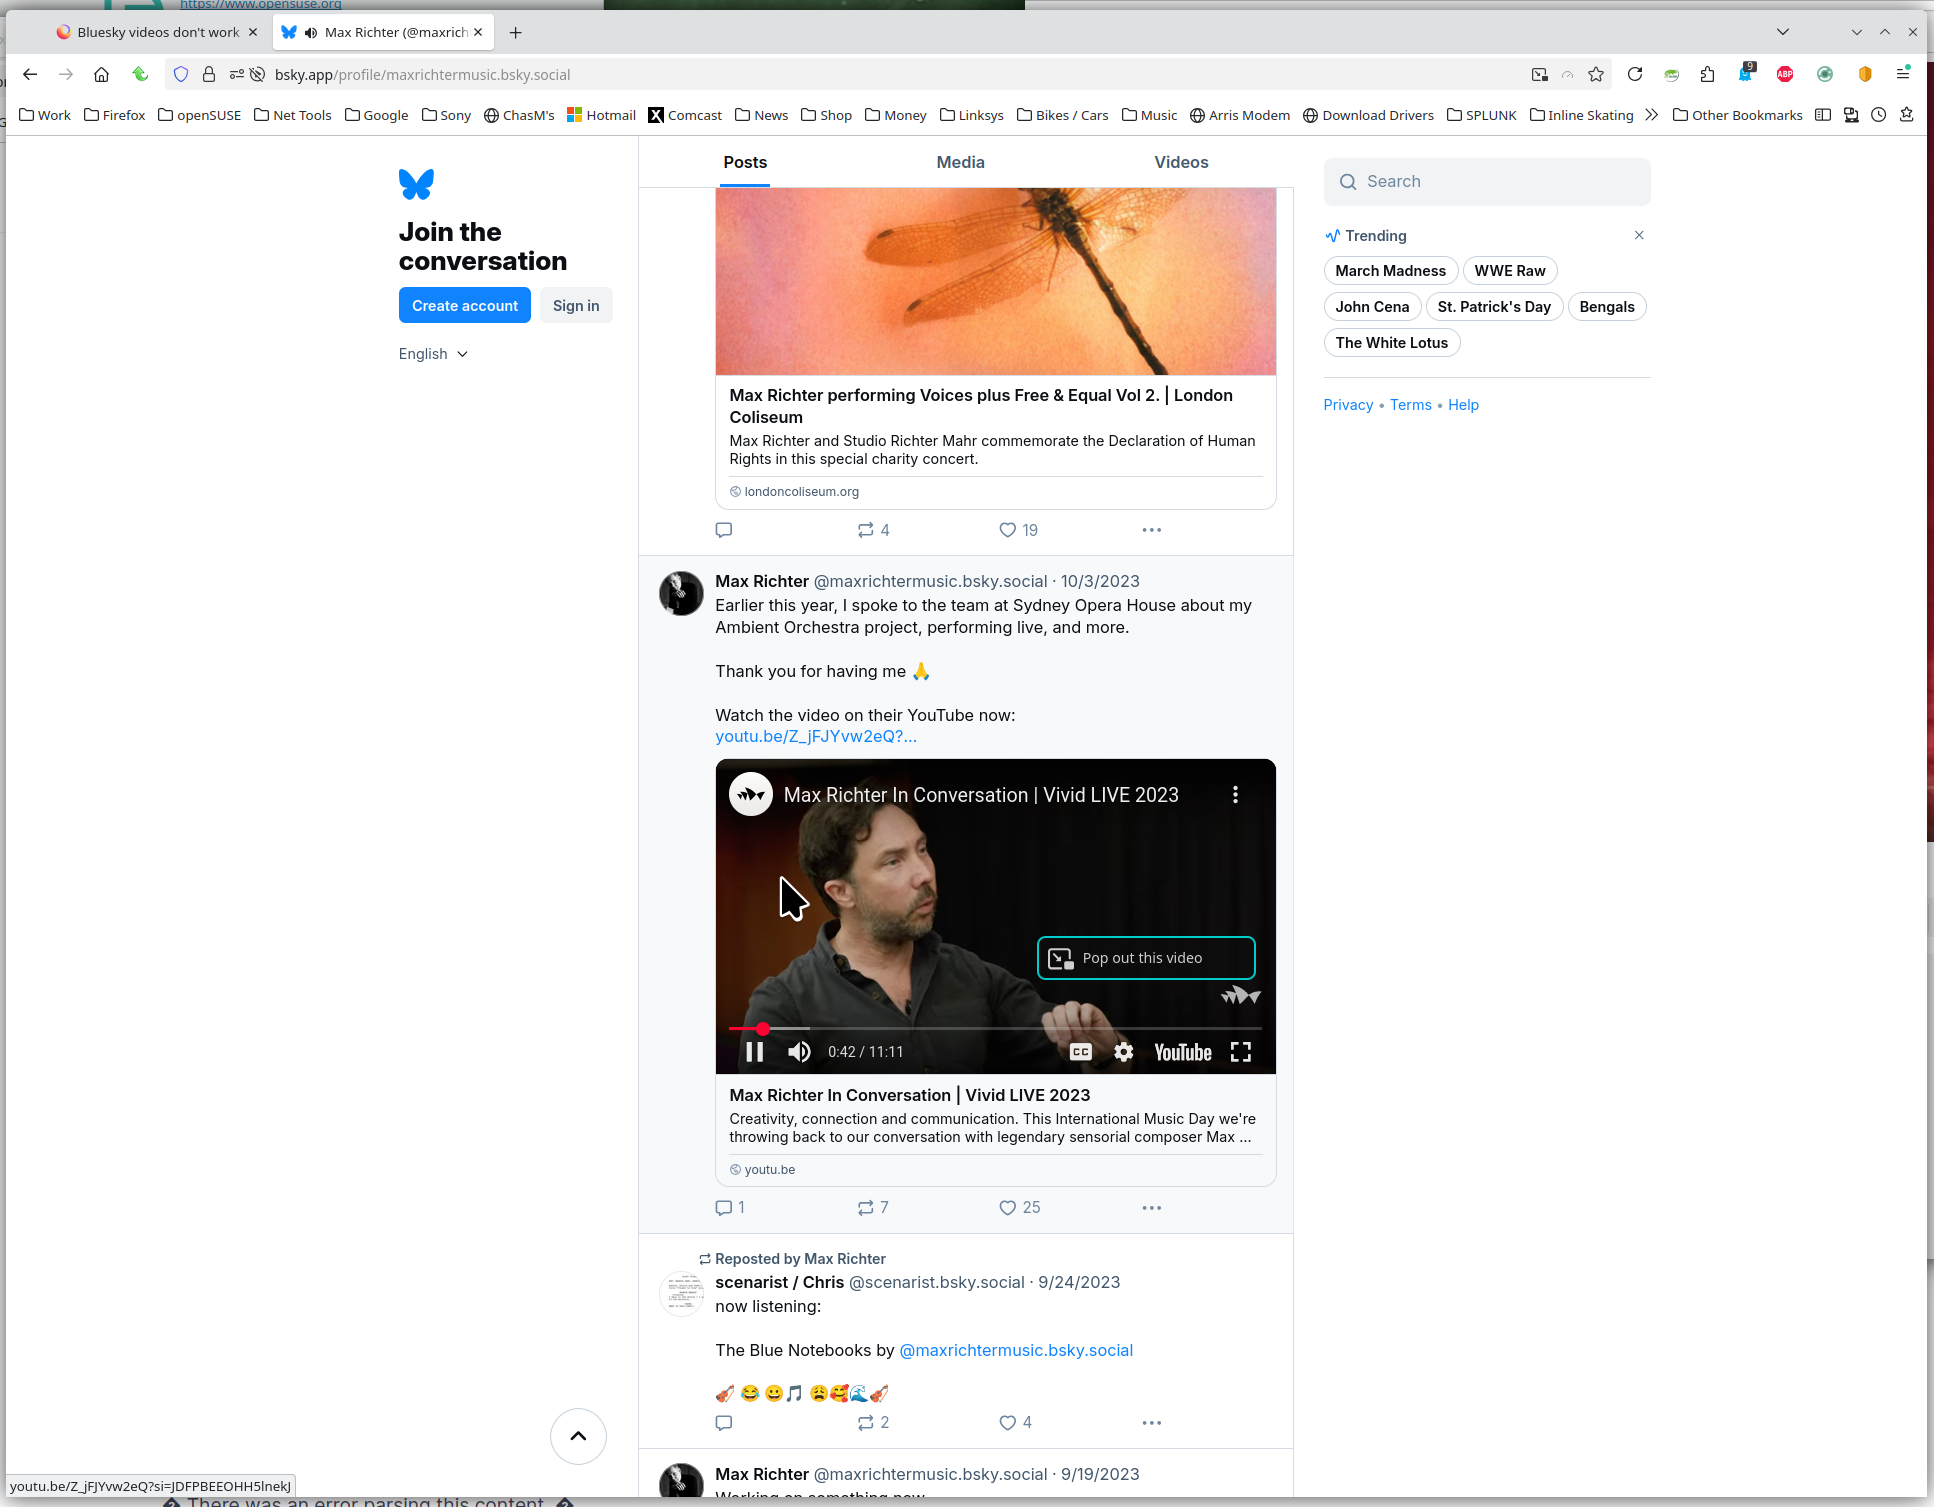Enter fullscreen on the YouTube video
The image size is (1934, 1507).
(1241, 1052)
